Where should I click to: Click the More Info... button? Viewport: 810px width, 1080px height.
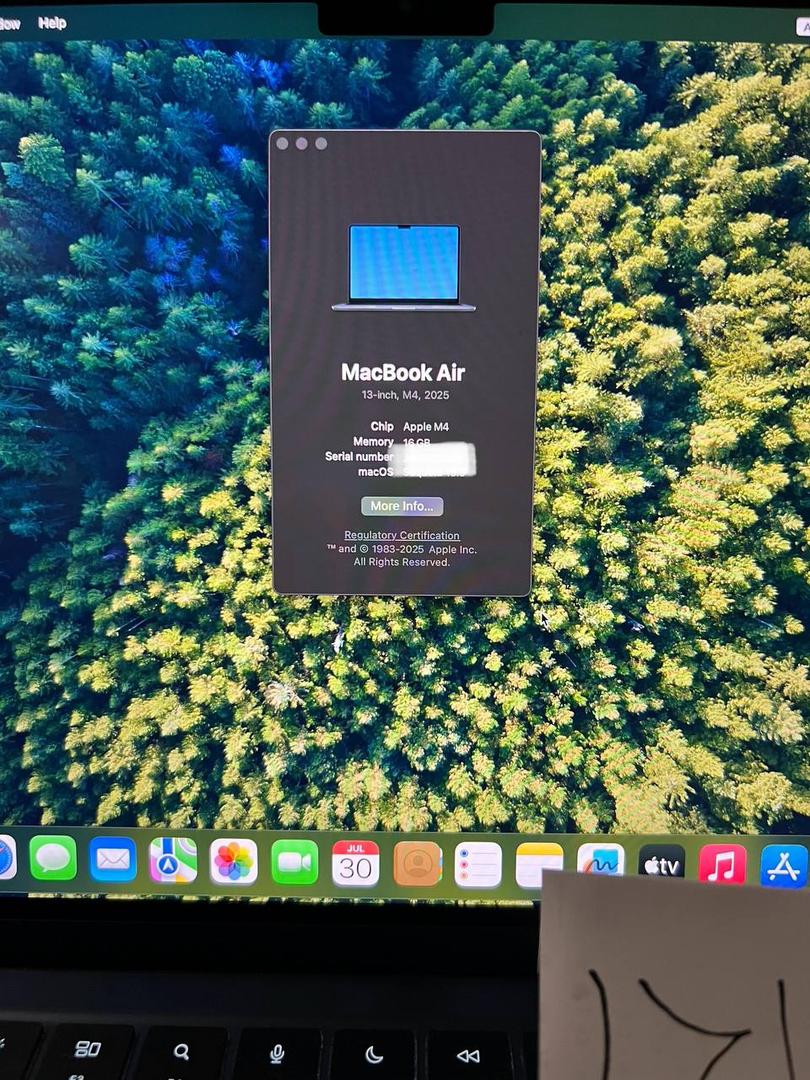(402, 506)
